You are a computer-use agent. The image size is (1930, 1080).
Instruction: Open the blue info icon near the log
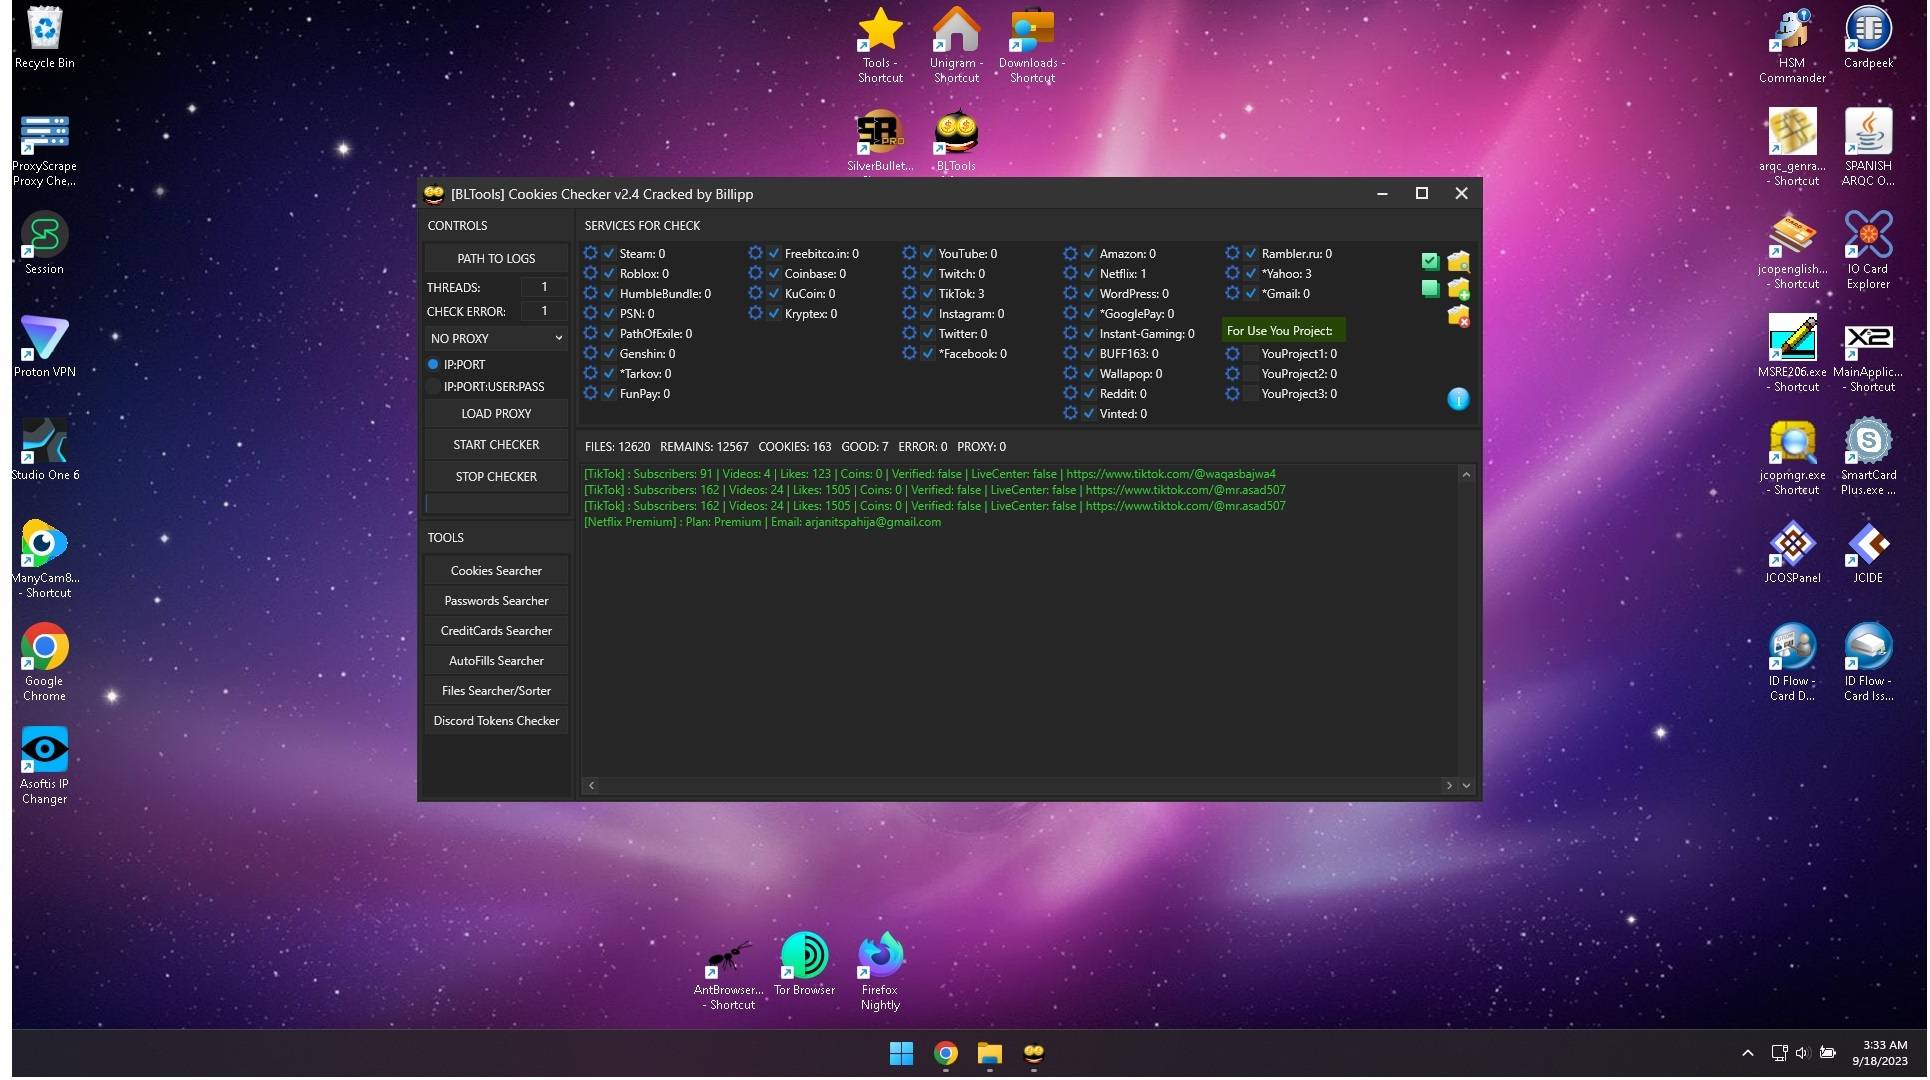point(1458,399)
